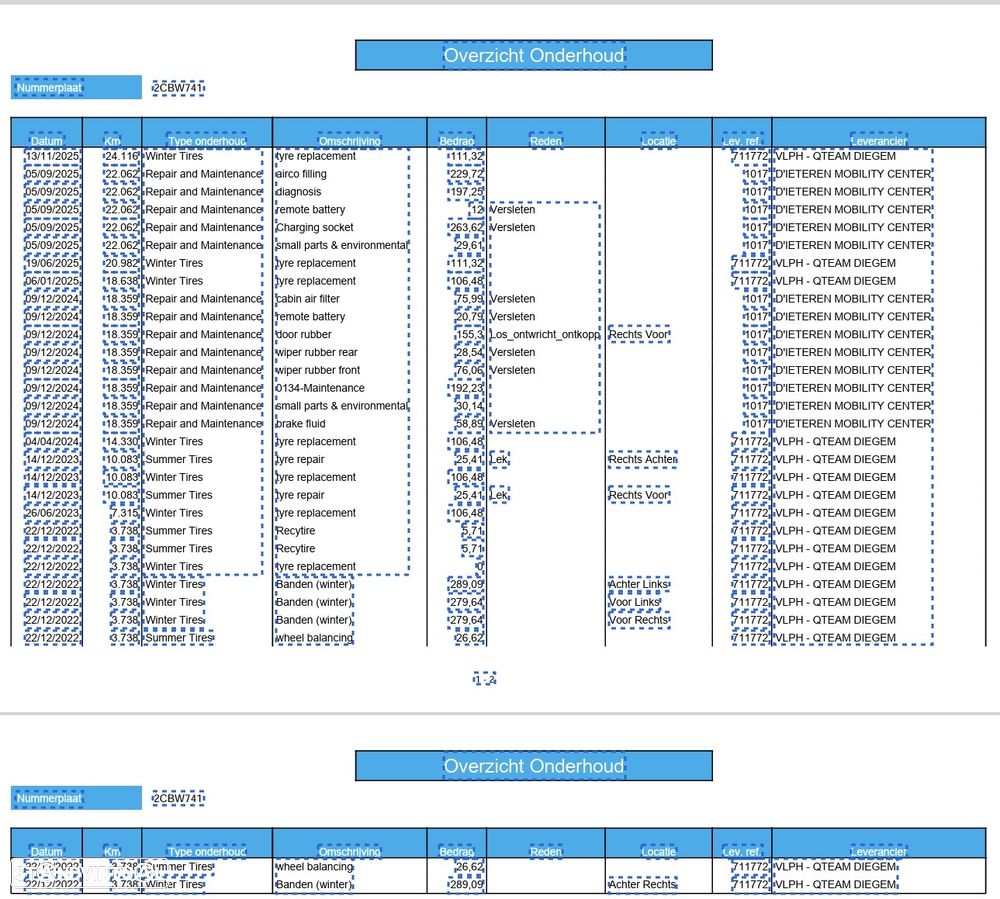Select the location 'Achter Rechts' on second page
Image resolution: width=1000 pixels, height=899 pixels.
pos(642,884)
